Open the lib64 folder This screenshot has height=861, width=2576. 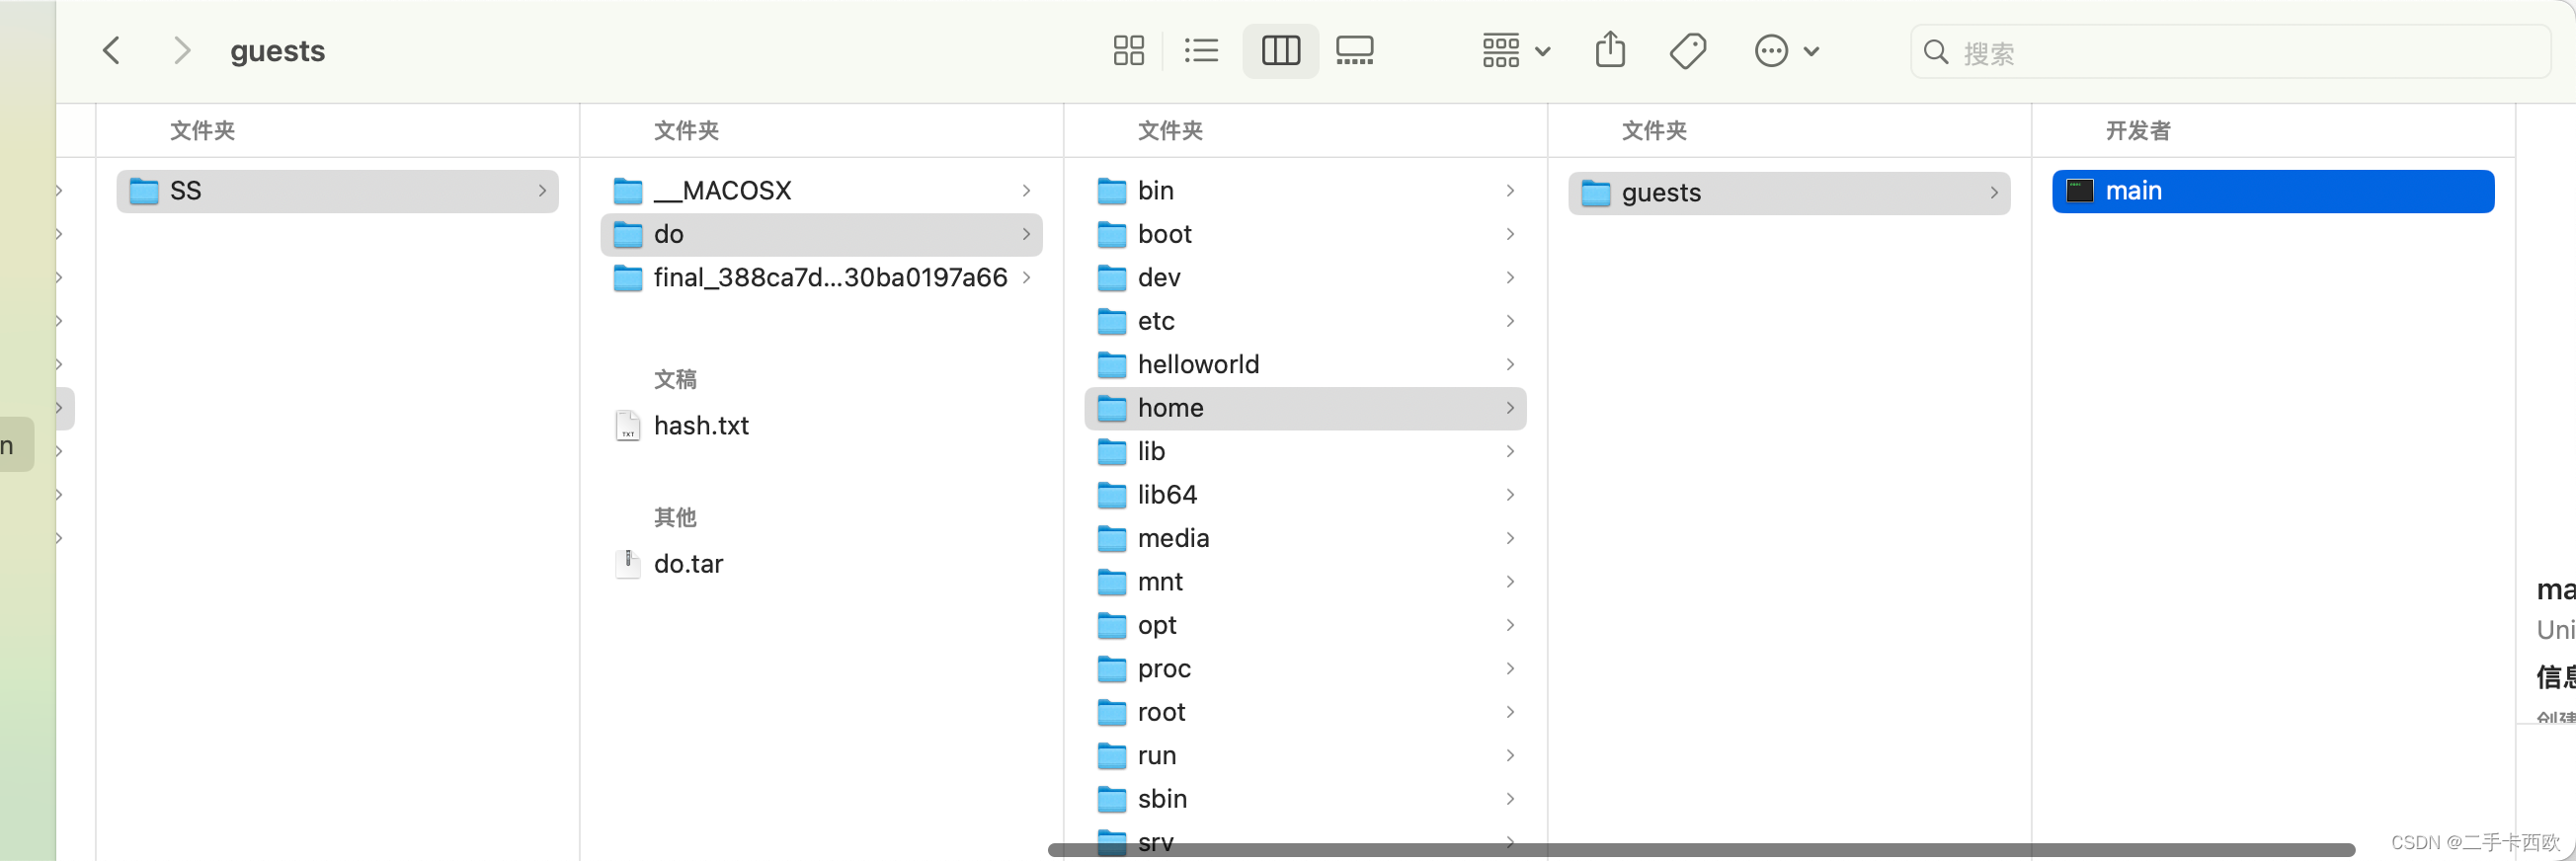pos(1305,495)
